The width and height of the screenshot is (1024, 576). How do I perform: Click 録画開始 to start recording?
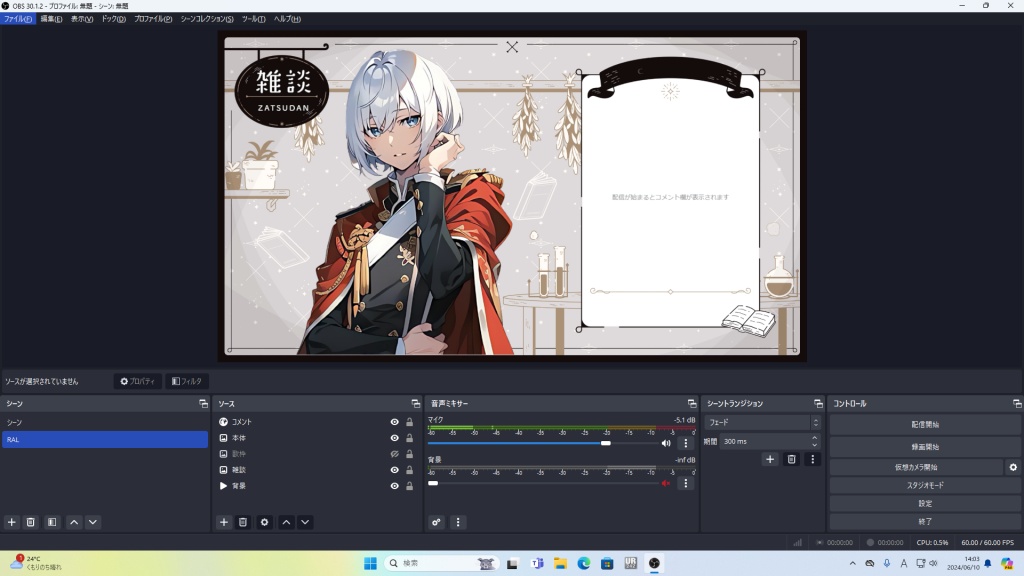[x=925, y=447]
